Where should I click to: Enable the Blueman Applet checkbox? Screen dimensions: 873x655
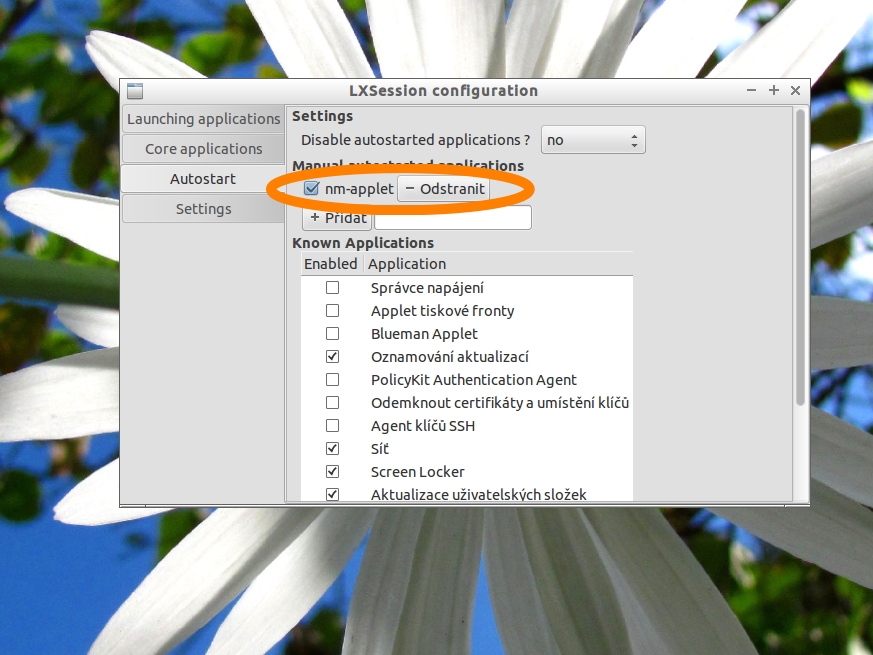point(333,334)
